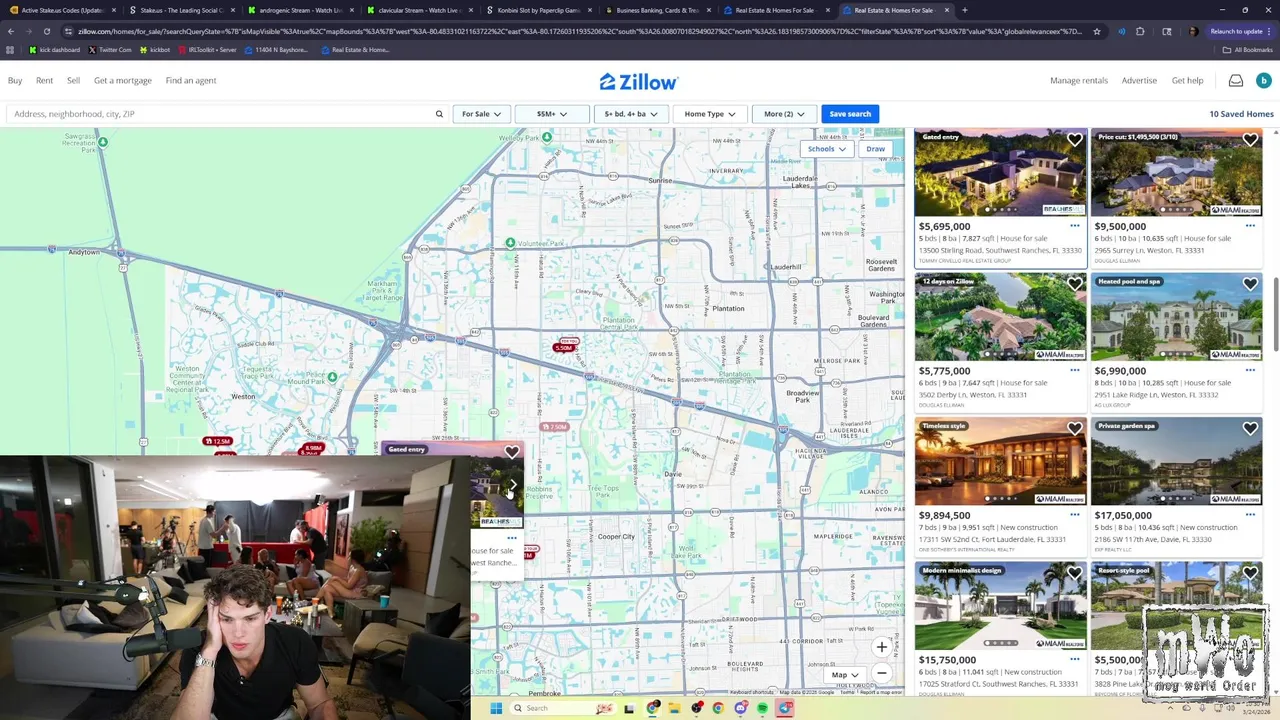Save the $5,775,000 Derby Ln home with heart
Viewport: 1280px width, 720px height.
click(x=1074, y=285)
